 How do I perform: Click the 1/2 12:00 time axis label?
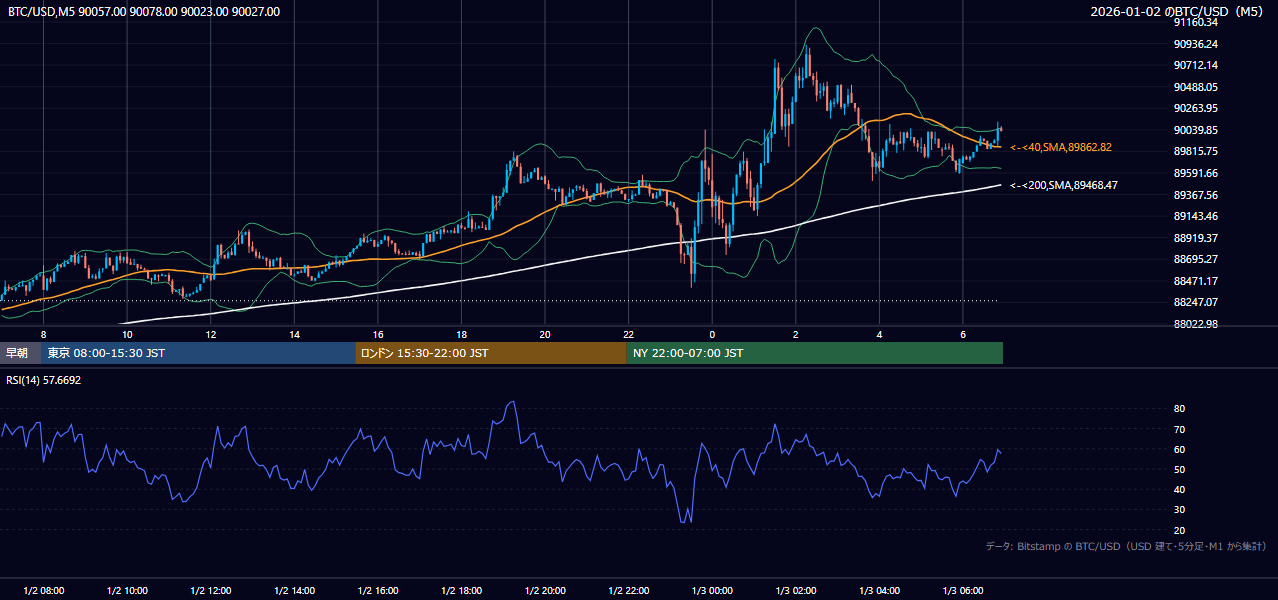pyautogui.click(x=211, y=591)
